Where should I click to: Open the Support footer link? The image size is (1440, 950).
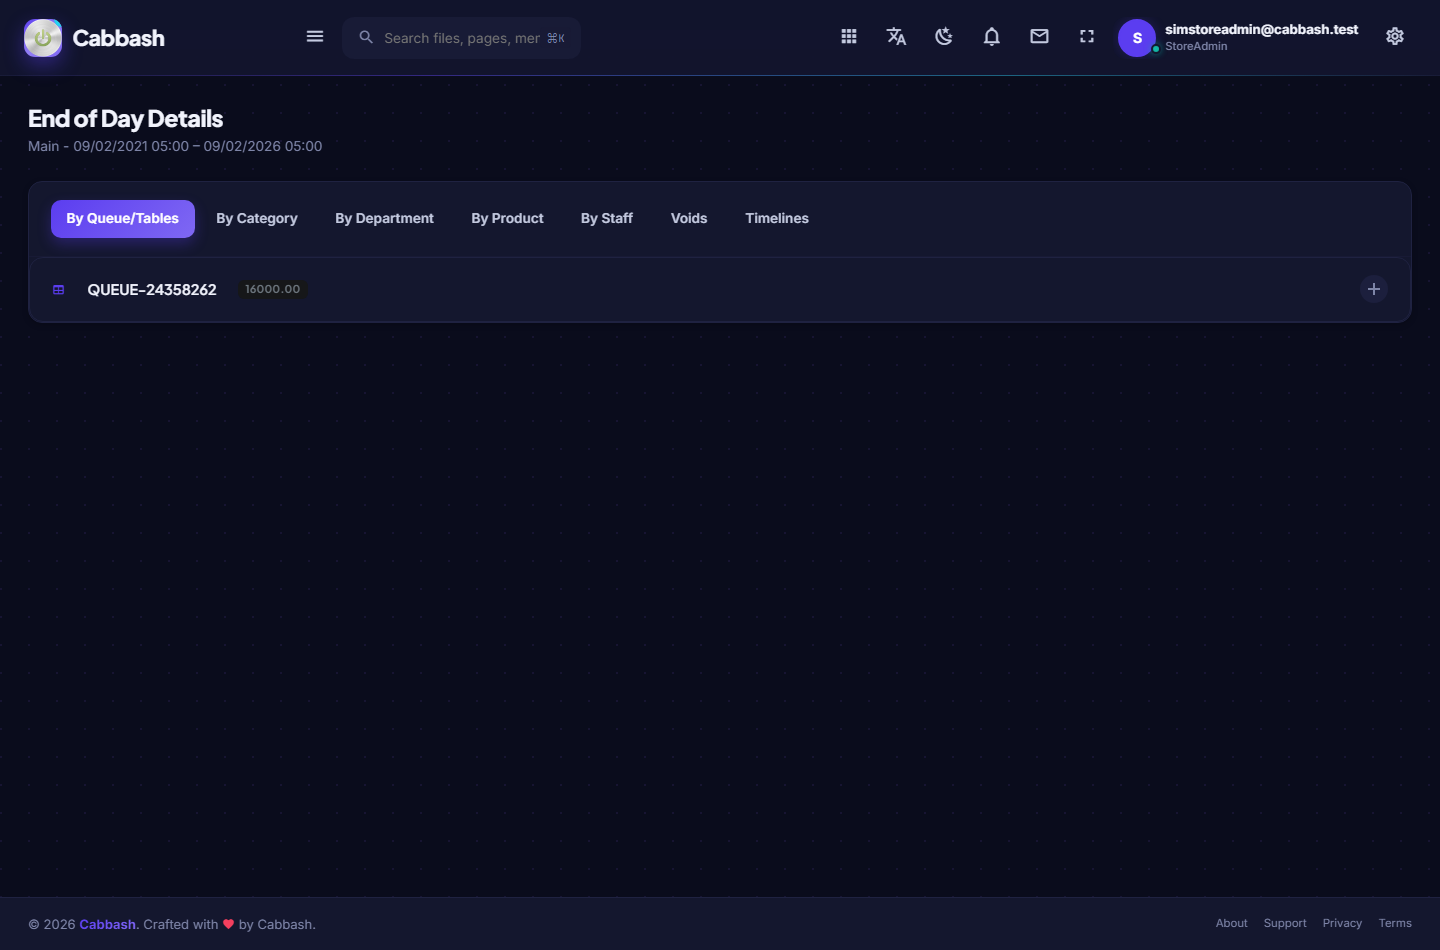[1285, 924]
